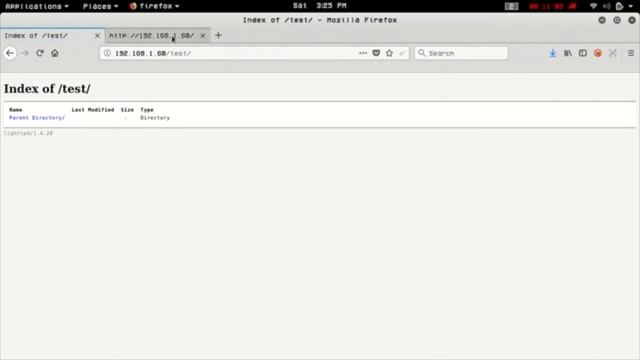Click the greyed extension icon beside hamburger menu
This screenshot has height=360, width=640.
[613, 53]
